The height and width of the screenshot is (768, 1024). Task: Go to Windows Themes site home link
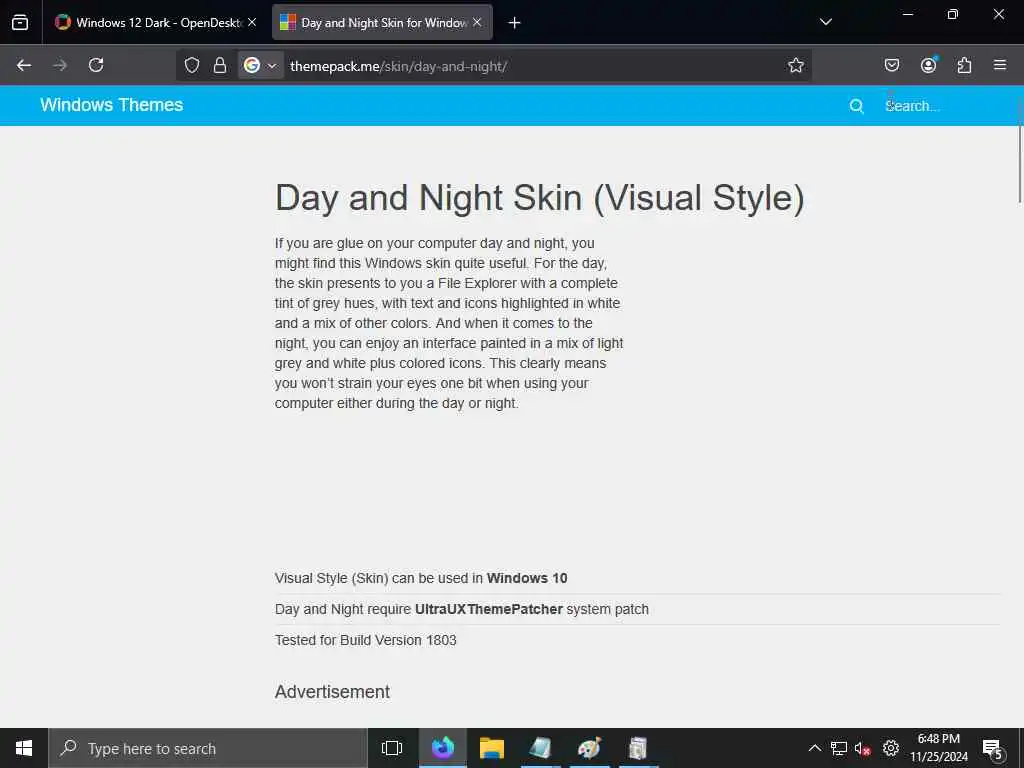coord(112,105)
